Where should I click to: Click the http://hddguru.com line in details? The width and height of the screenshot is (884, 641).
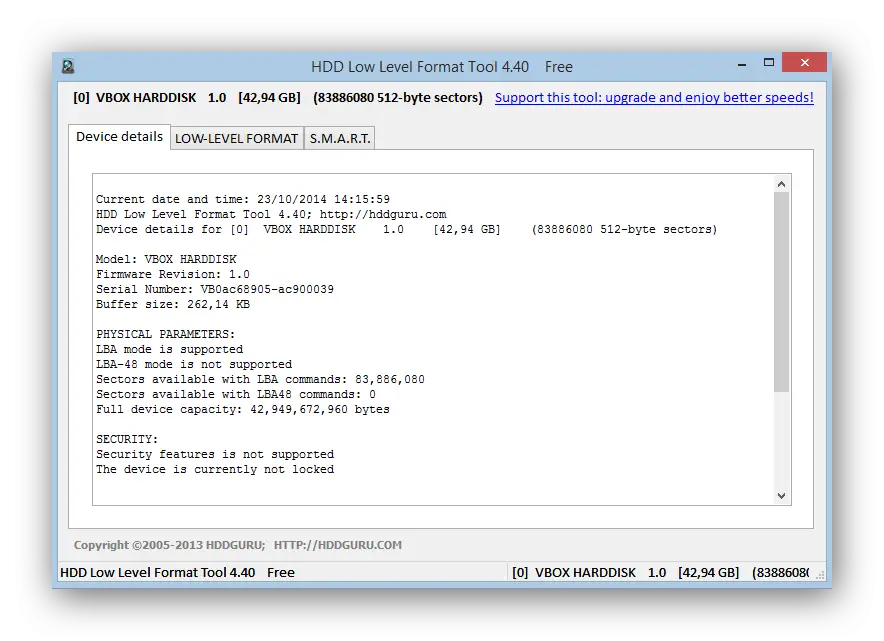tap(271, 214)
